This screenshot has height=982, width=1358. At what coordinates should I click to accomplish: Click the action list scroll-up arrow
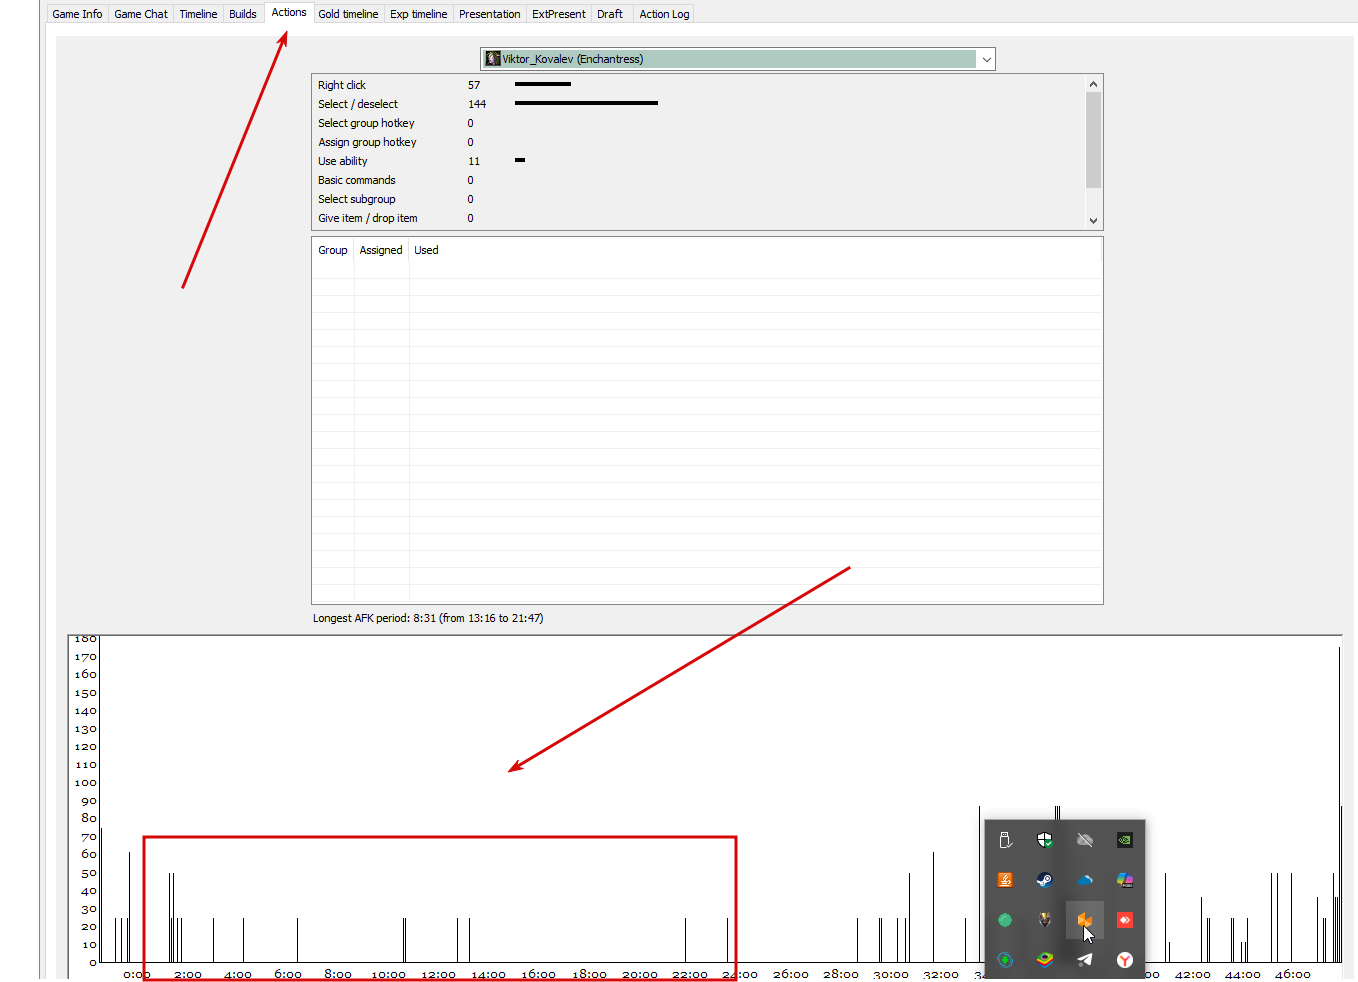point(1093,84)
